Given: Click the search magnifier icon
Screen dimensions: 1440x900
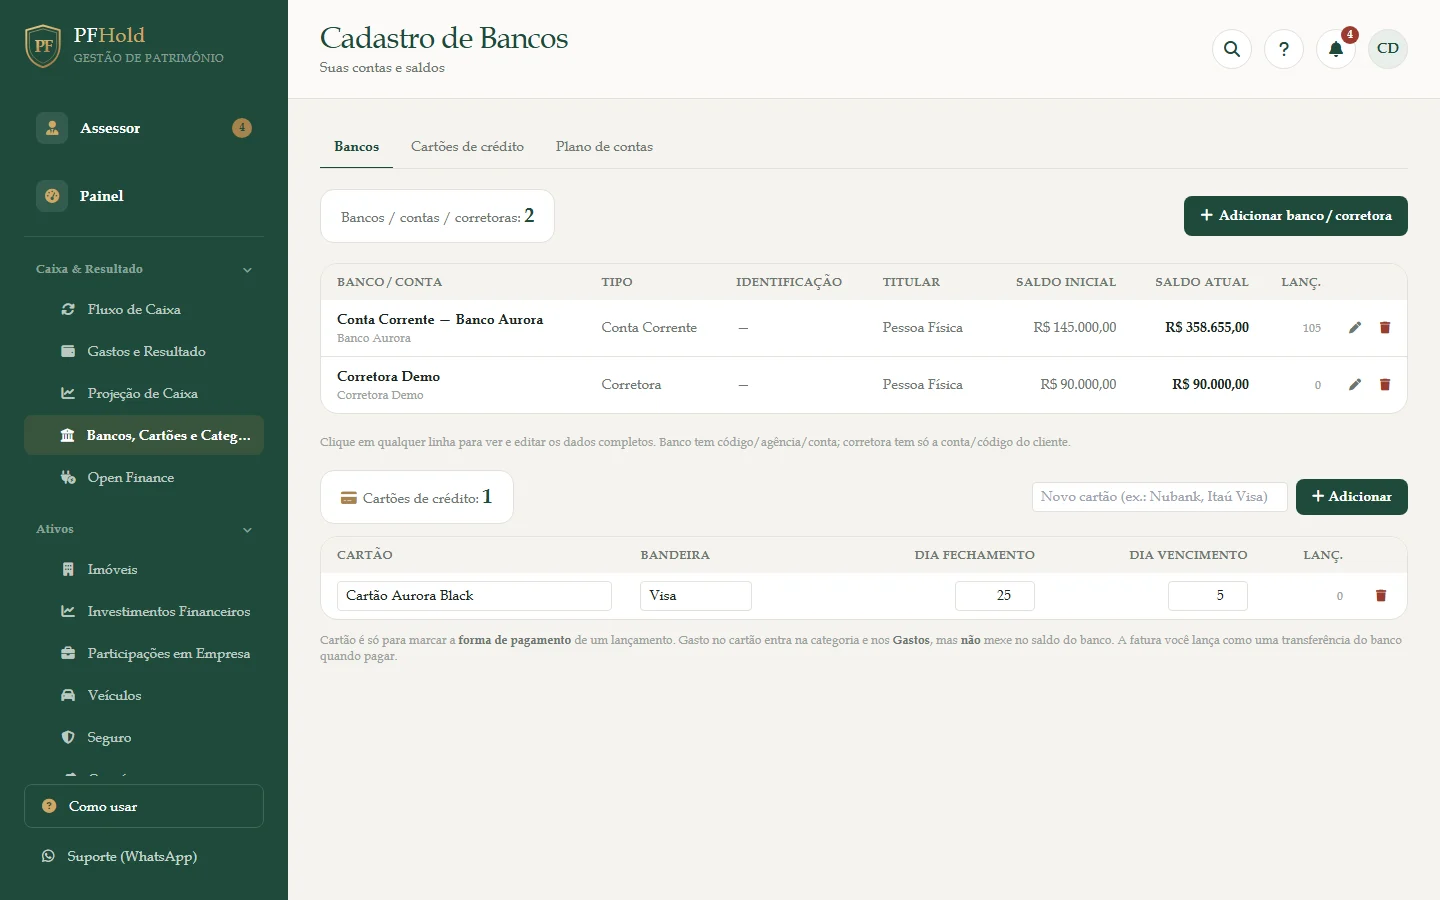Looking at the screenshot, I should (1232, 49).
